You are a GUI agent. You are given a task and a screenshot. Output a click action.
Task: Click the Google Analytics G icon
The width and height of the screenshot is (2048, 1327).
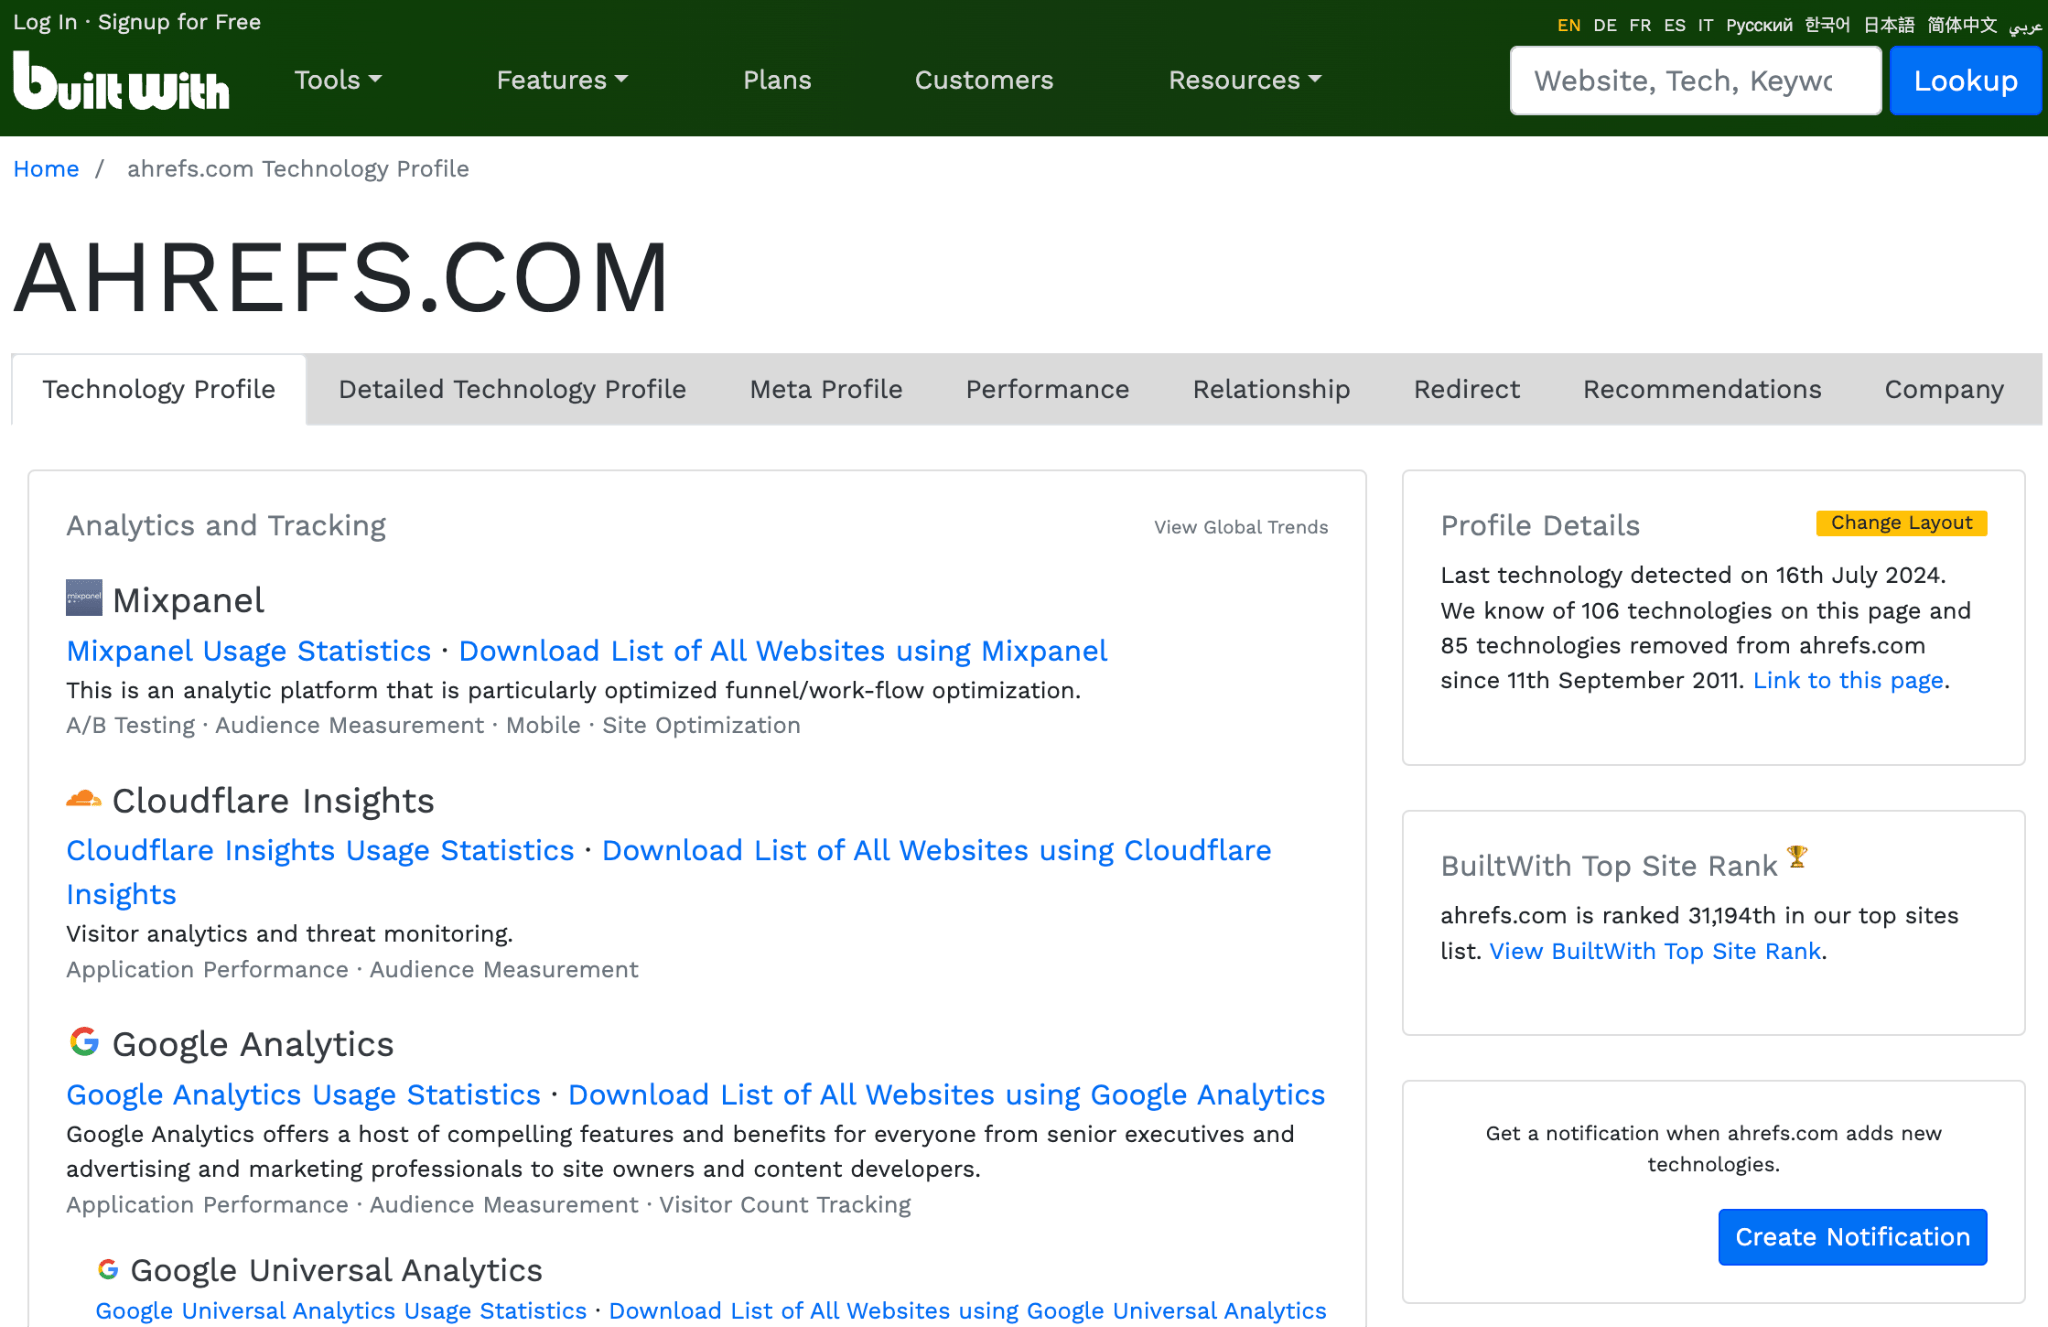(84, 1043)
